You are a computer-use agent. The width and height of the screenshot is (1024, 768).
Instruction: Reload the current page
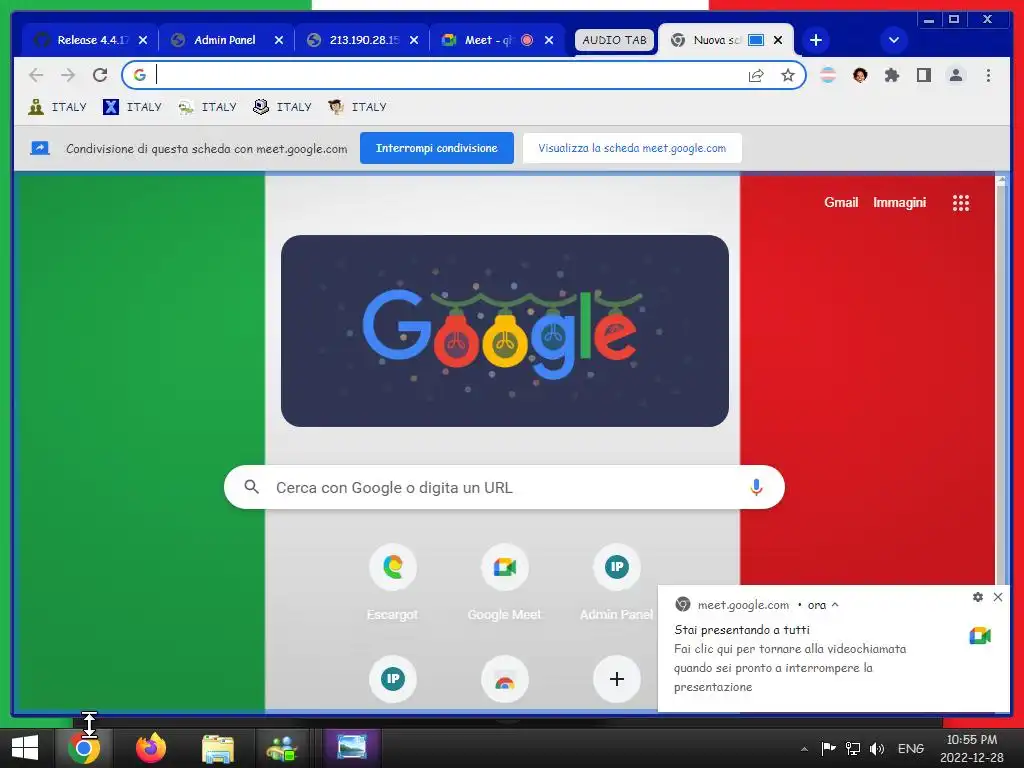pyautogui.click(x=100, y=75)
